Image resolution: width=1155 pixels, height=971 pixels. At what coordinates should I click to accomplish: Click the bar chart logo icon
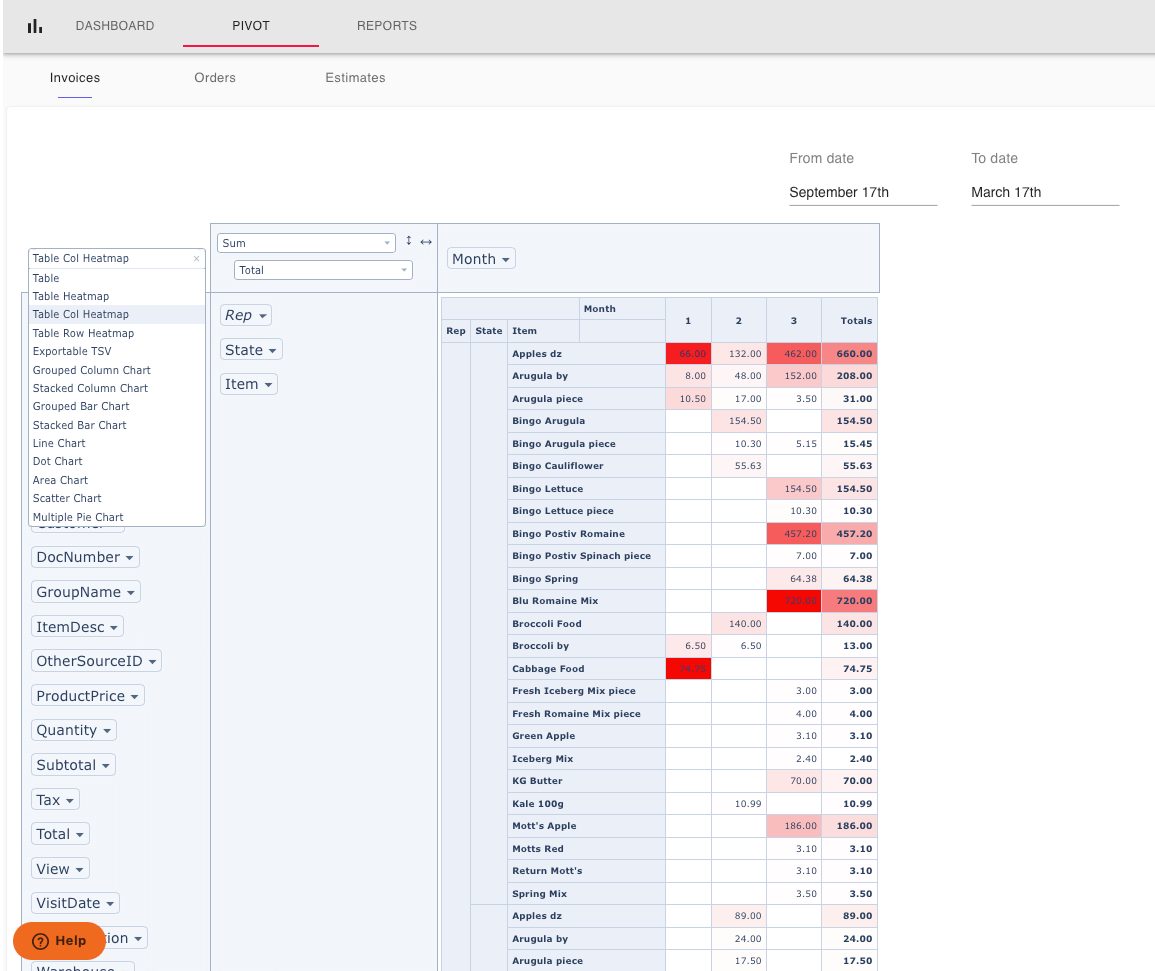click(x=35, y=27)
